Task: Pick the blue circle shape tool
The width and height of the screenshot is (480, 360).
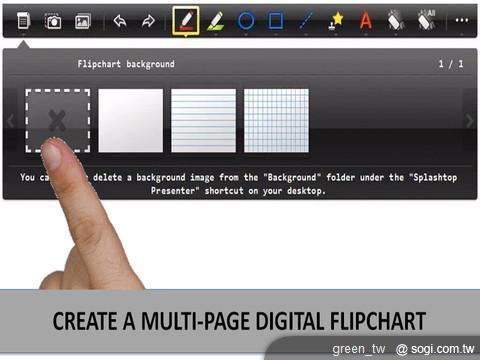Action: point(246,21)
